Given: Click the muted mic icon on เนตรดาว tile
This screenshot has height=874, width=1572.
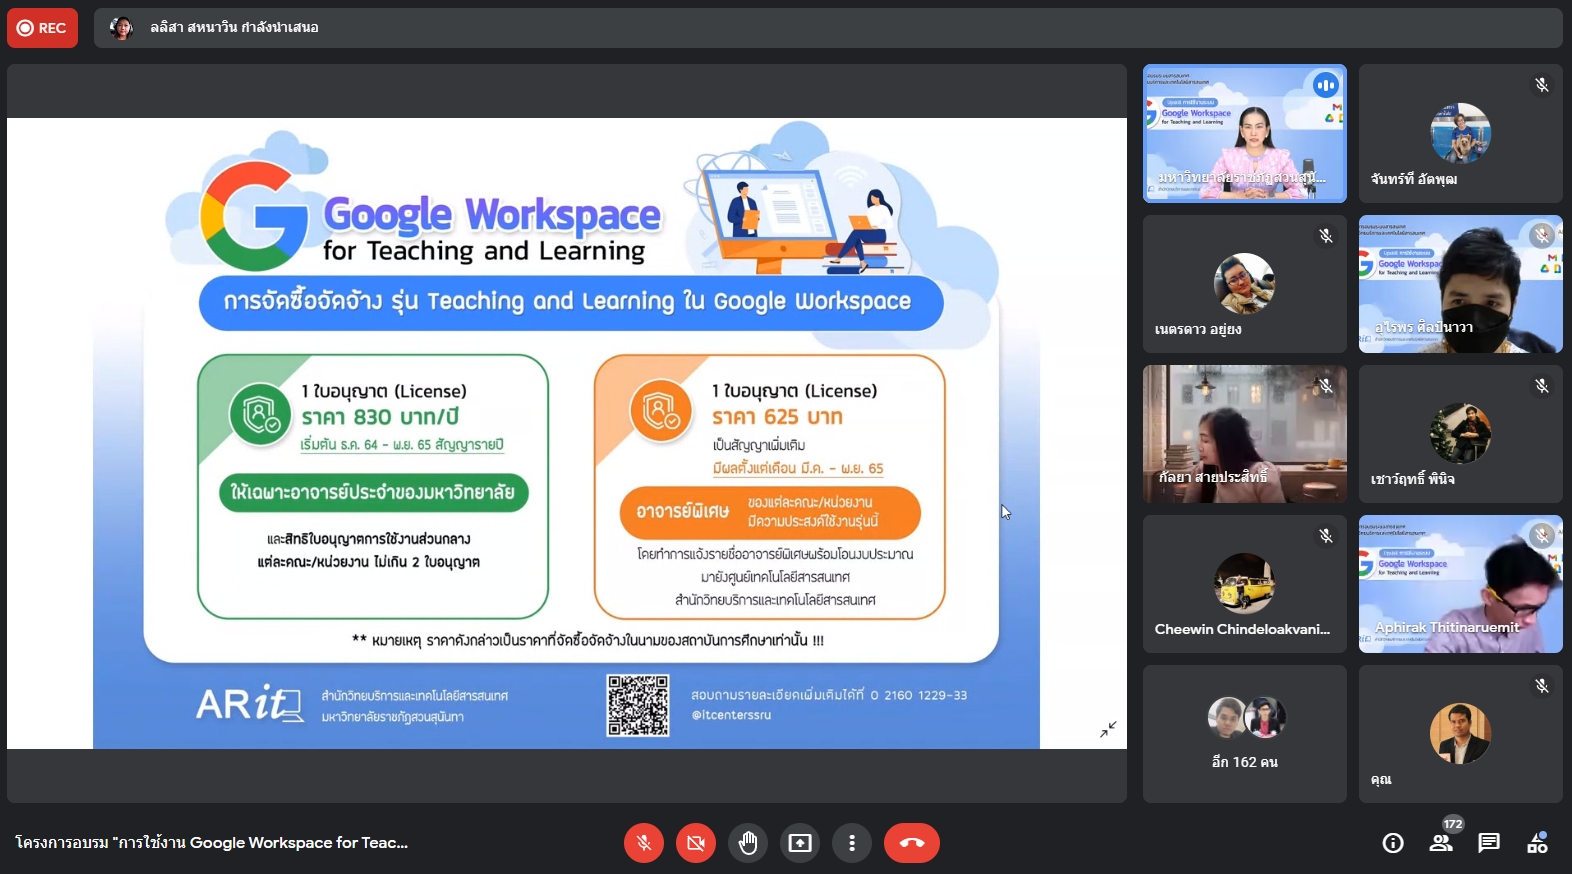Looking at the screenshot, I should tap(1325, 236).
